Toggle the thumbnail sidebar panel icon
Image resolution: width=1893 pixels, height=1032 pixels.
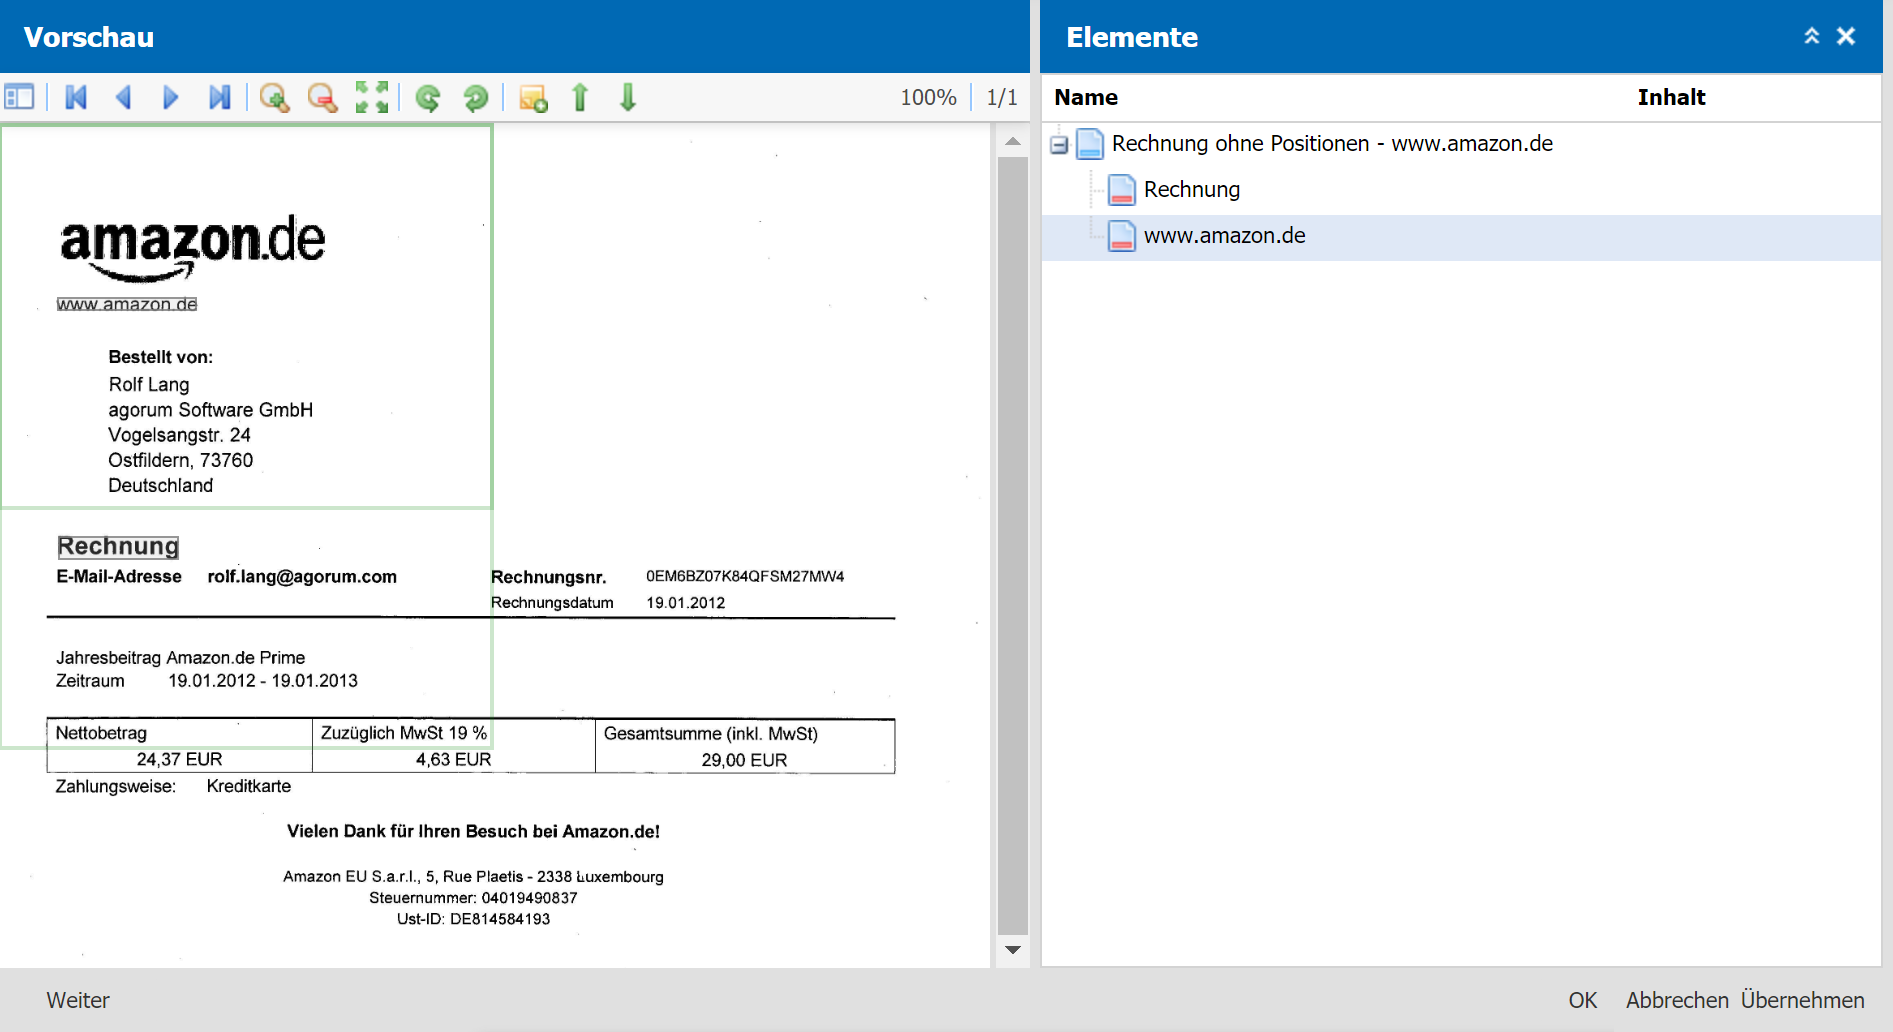coord(20,97)
